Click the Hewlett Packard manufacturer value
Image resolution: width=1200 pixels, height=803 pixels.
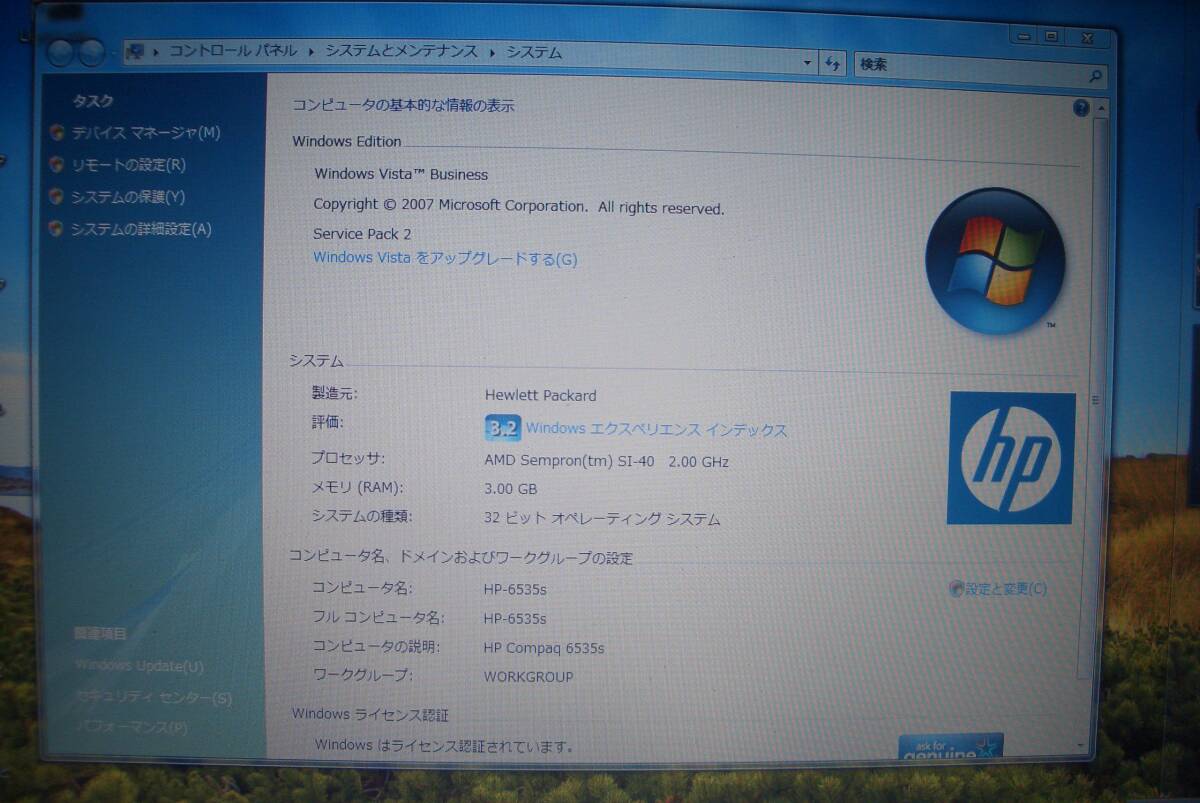(x=540, y=395)
